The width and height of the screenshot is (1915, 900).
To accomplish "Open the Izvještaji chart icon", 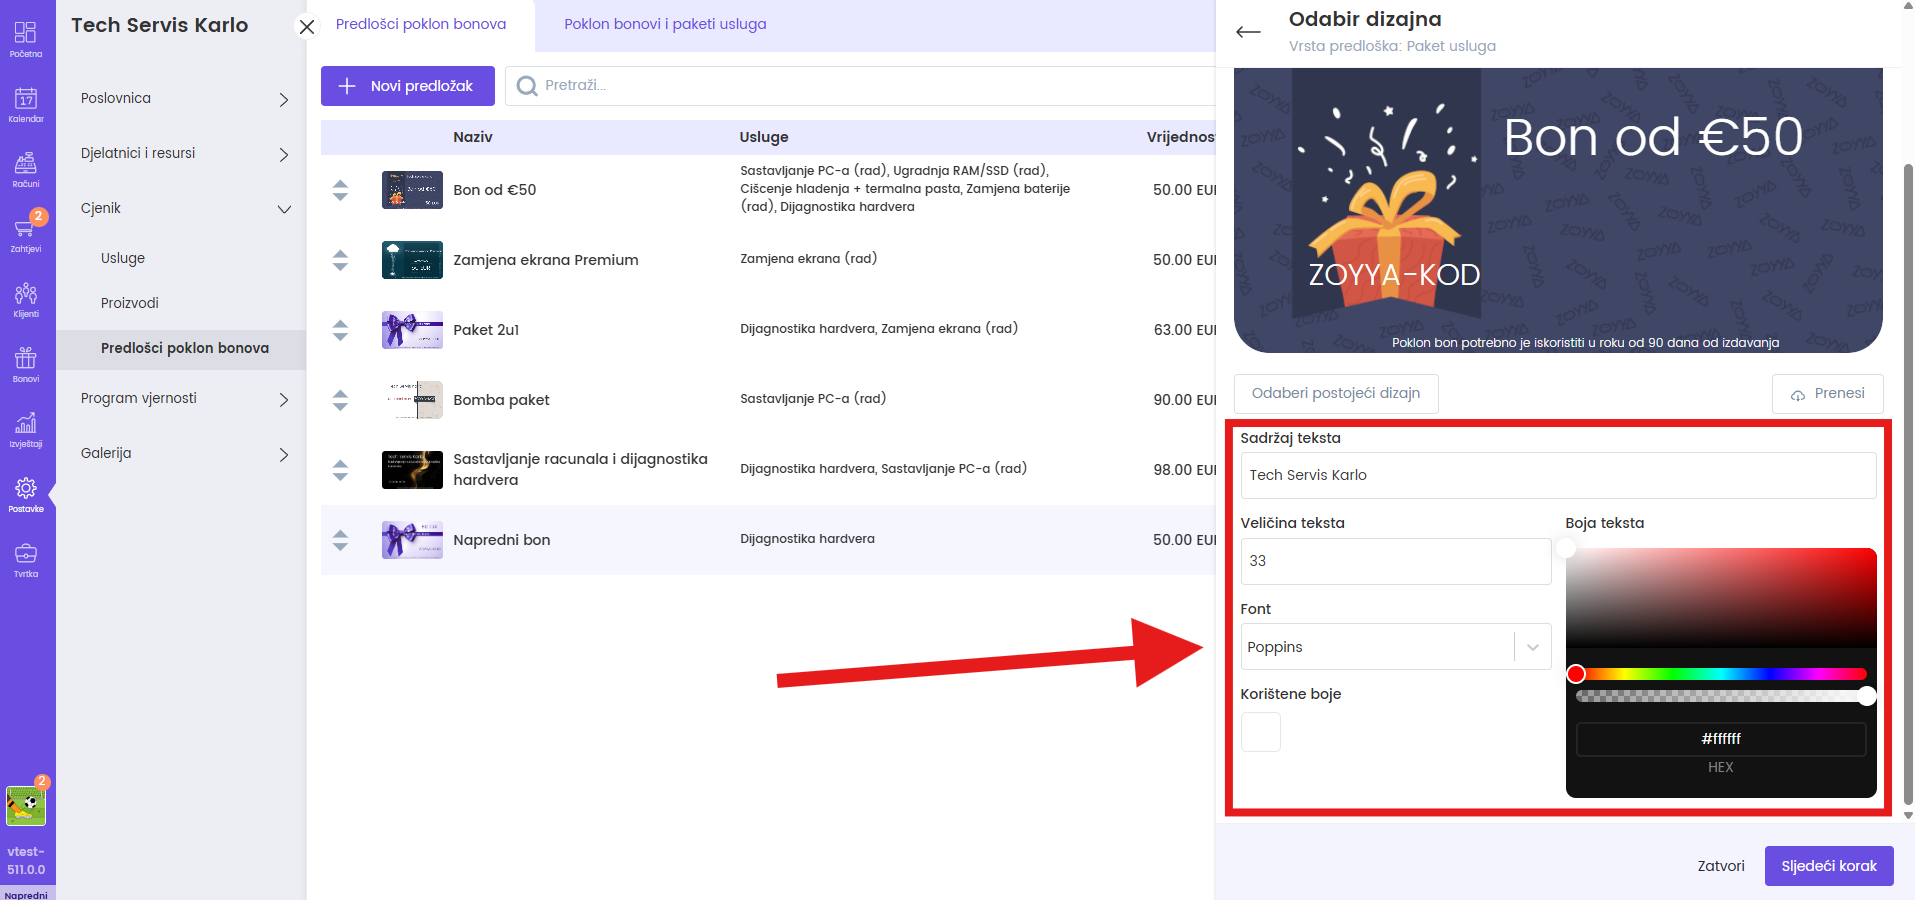I will click(26, 429).
